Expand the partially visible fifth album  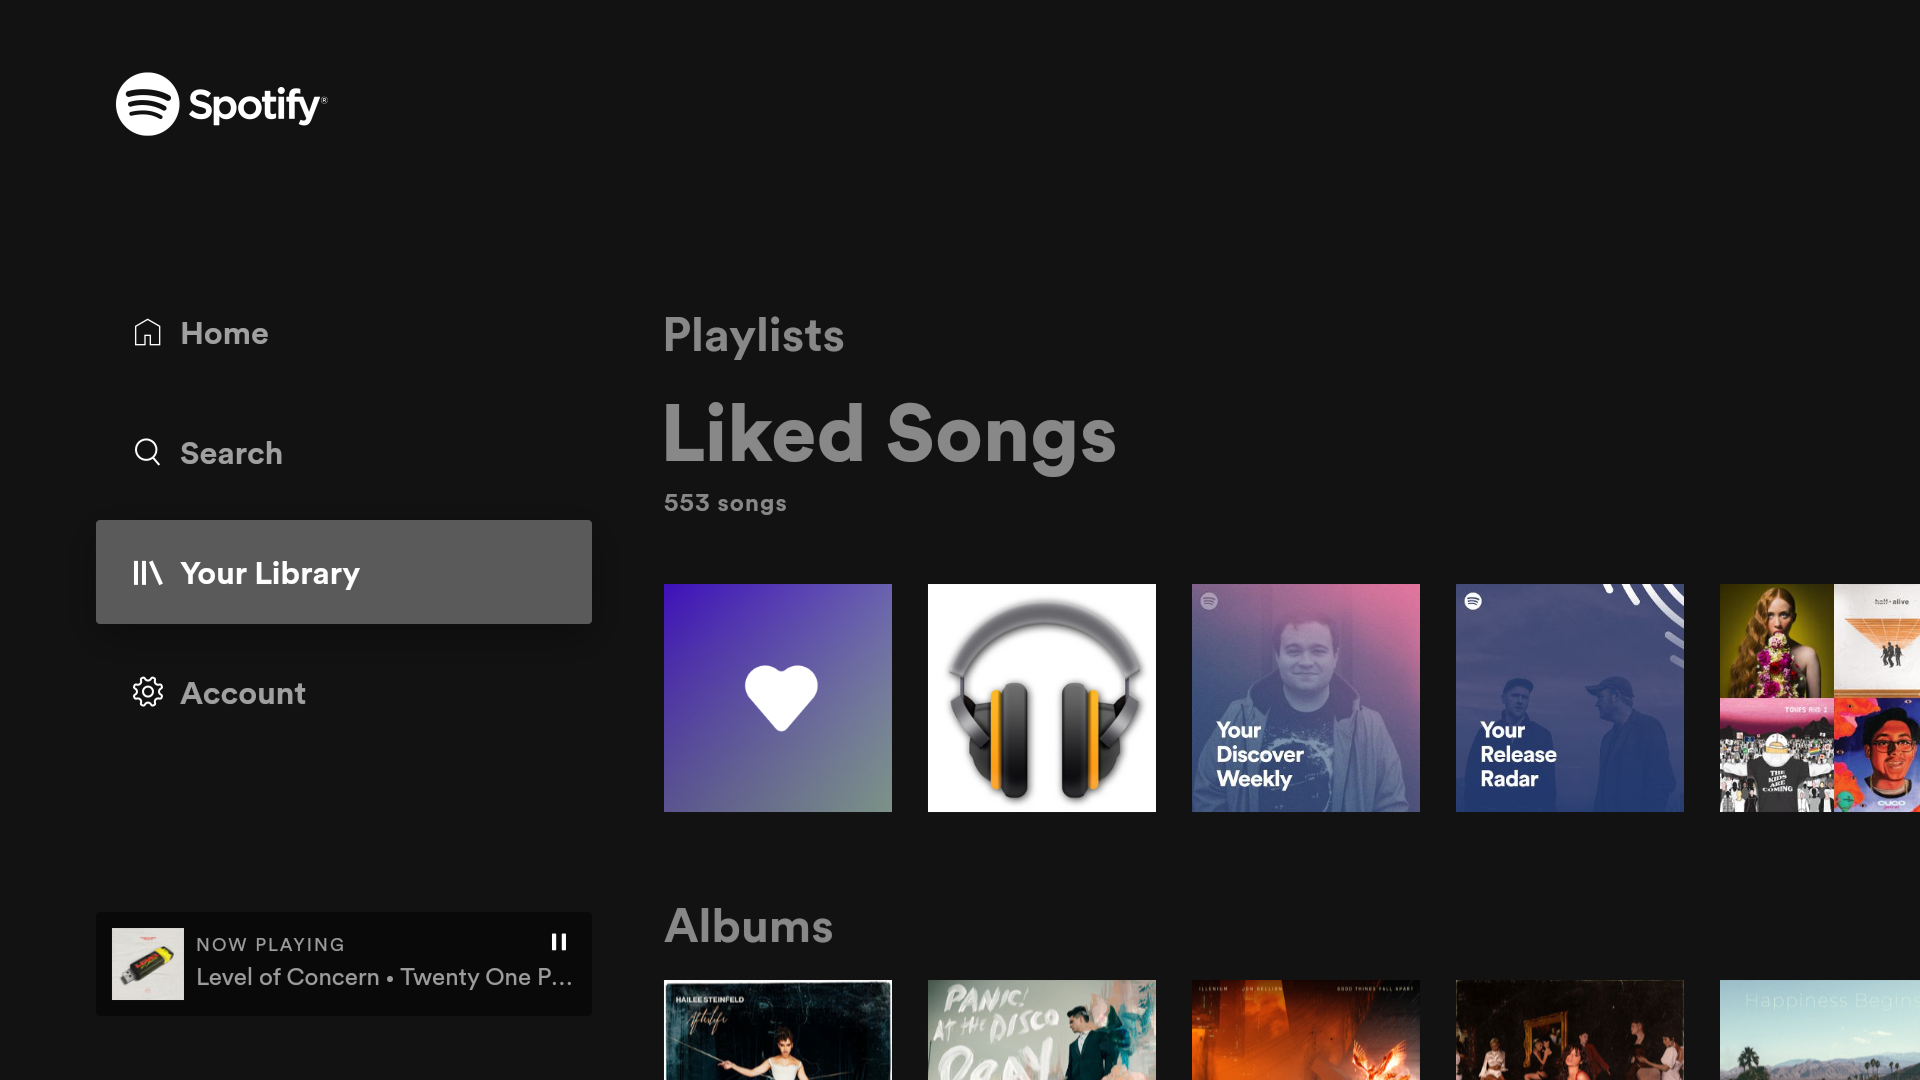click(1820, 1029)
